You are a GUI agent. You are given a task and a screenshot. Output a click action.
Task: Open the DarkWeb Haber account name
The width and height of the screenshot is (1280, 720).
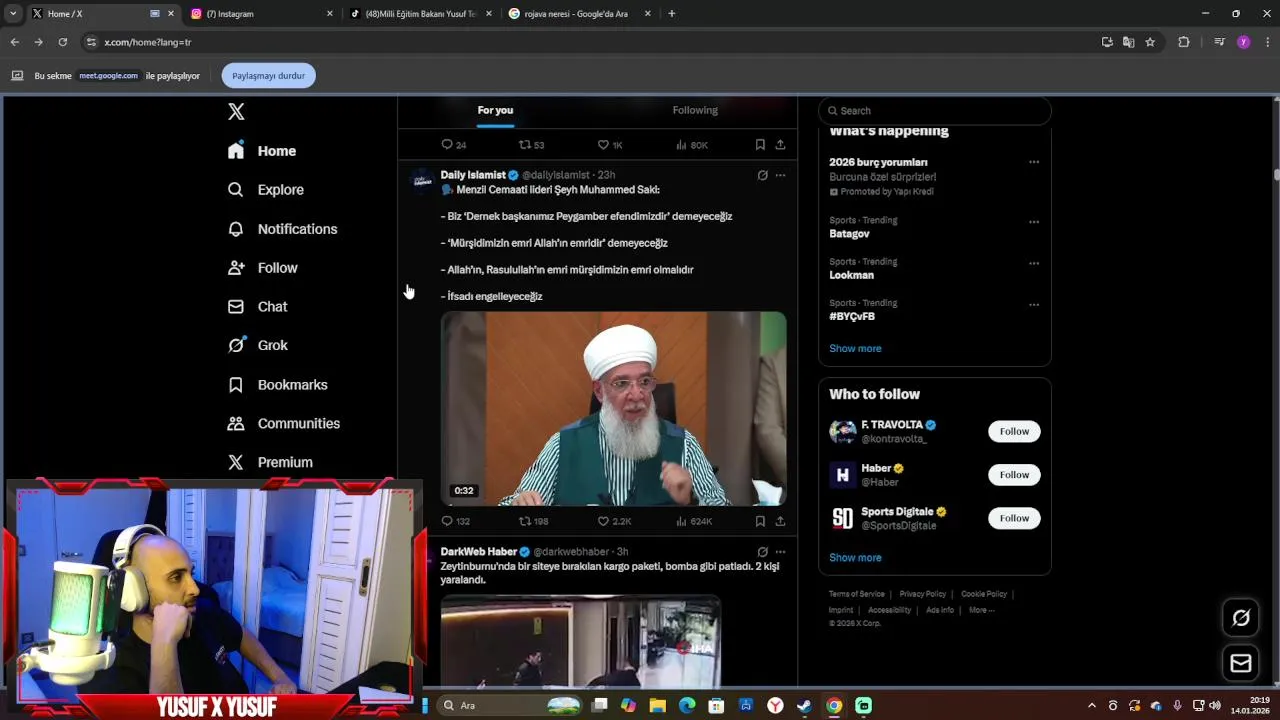point(479,552)
